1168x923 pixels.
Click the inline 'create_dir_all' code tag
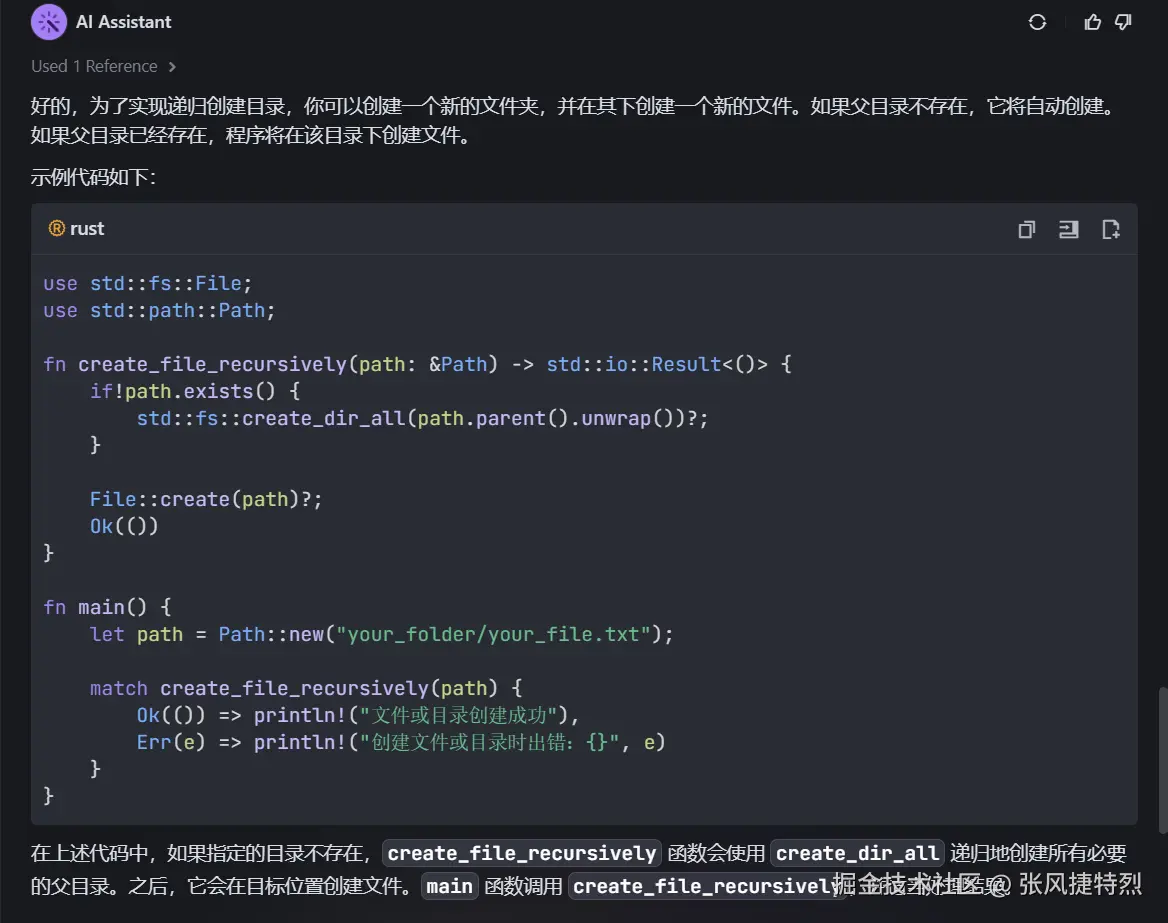pyautogui.click(x=857, y=853)
